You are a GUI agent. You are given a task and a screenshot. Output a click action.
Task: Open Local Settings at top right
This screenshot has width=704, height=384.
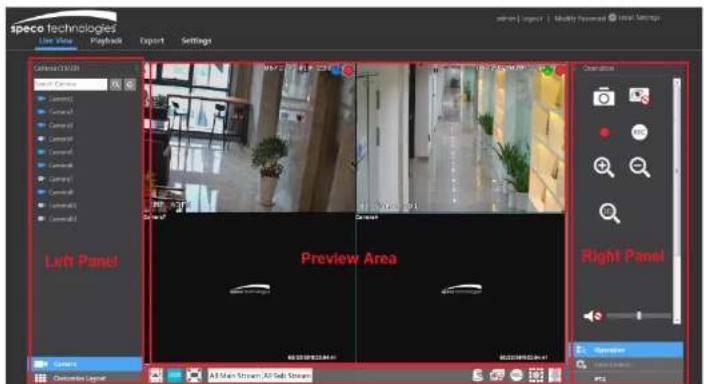click(x=639, y=18)
